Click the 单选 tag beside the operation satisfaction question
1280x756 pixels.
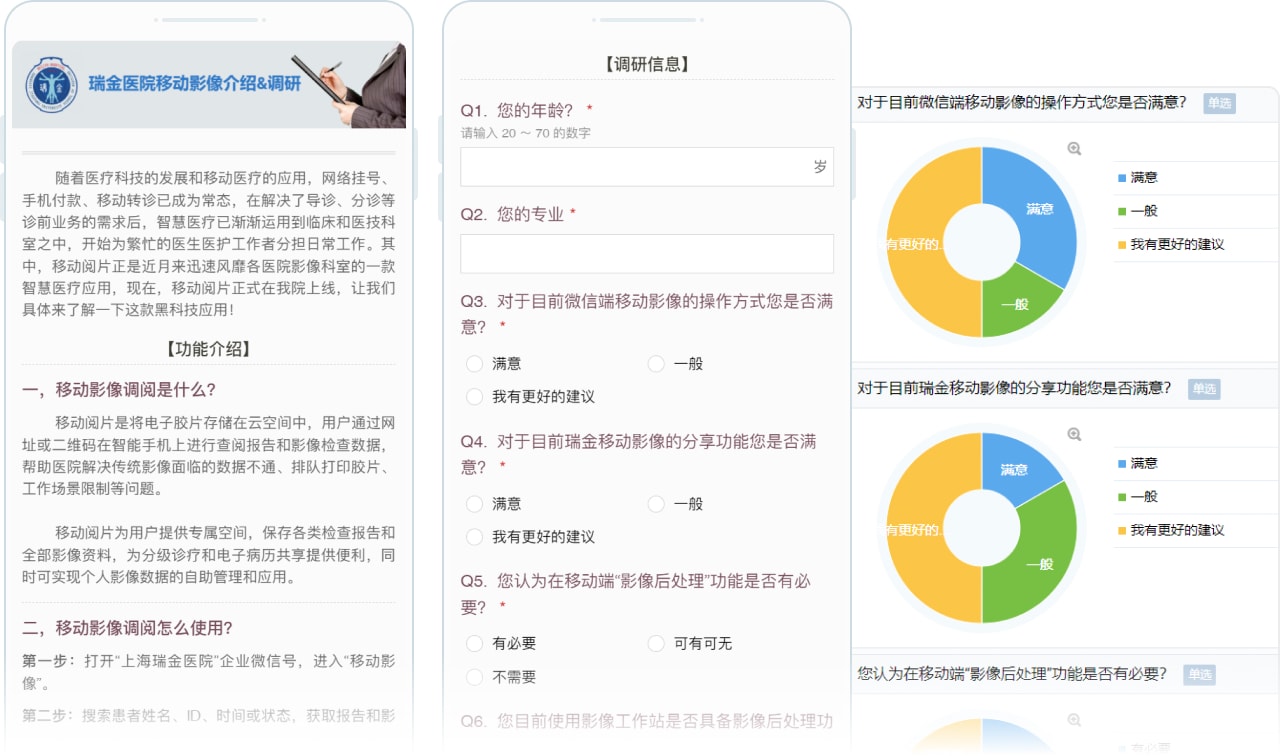pyautogui.click(x=1219, y=103)
